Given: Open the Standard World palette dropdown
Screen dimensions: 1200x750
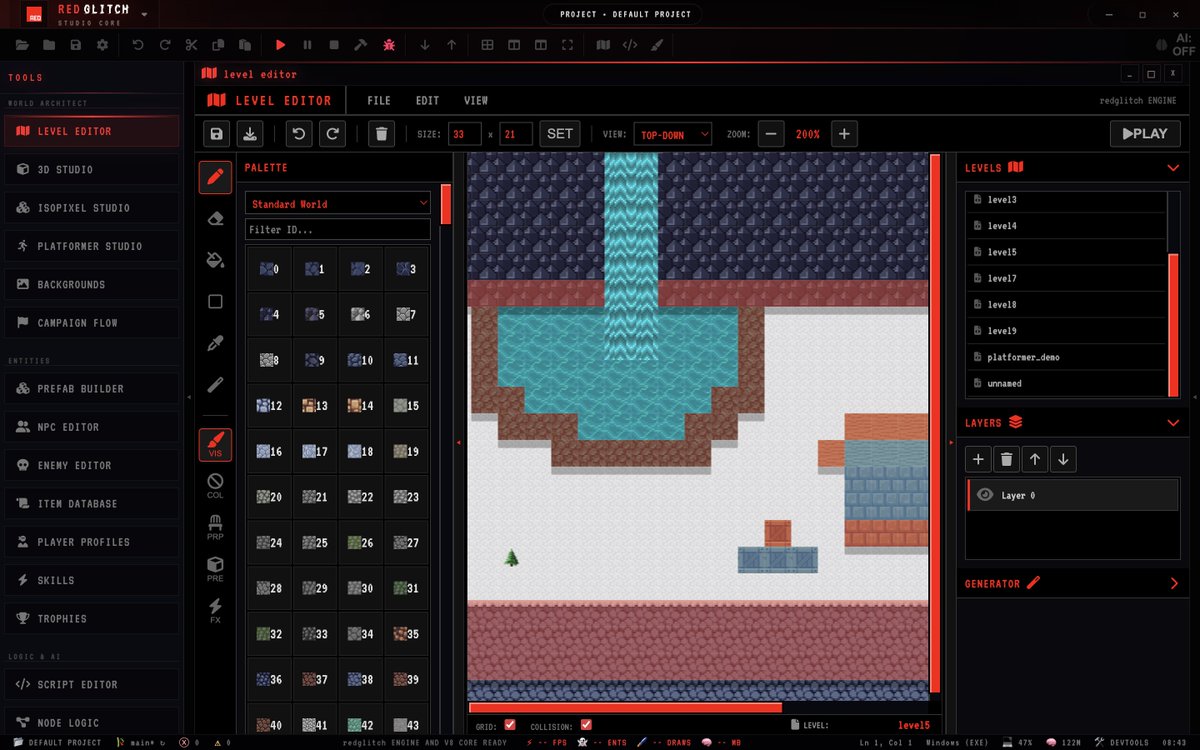Looking at the screenshot, I should [x=338, y=203].
